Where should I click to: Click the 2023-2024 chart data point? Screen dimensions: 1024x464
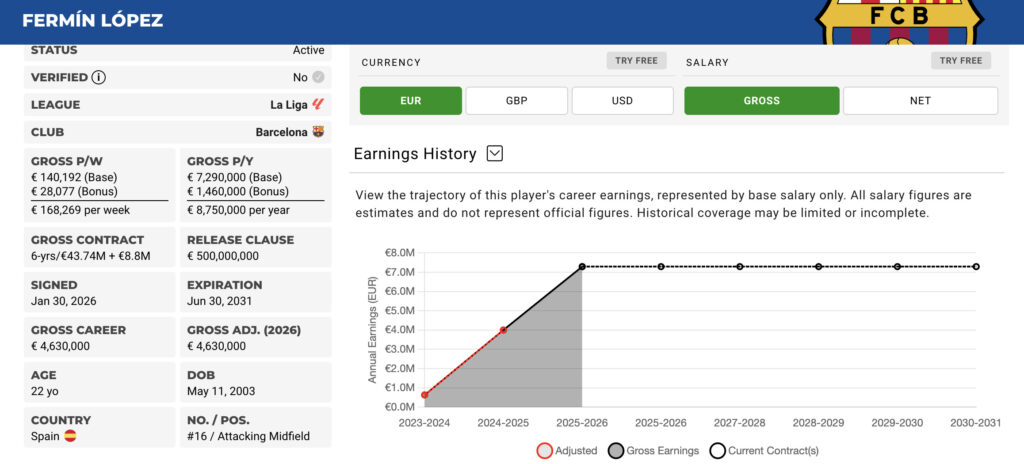pos(424,395)
